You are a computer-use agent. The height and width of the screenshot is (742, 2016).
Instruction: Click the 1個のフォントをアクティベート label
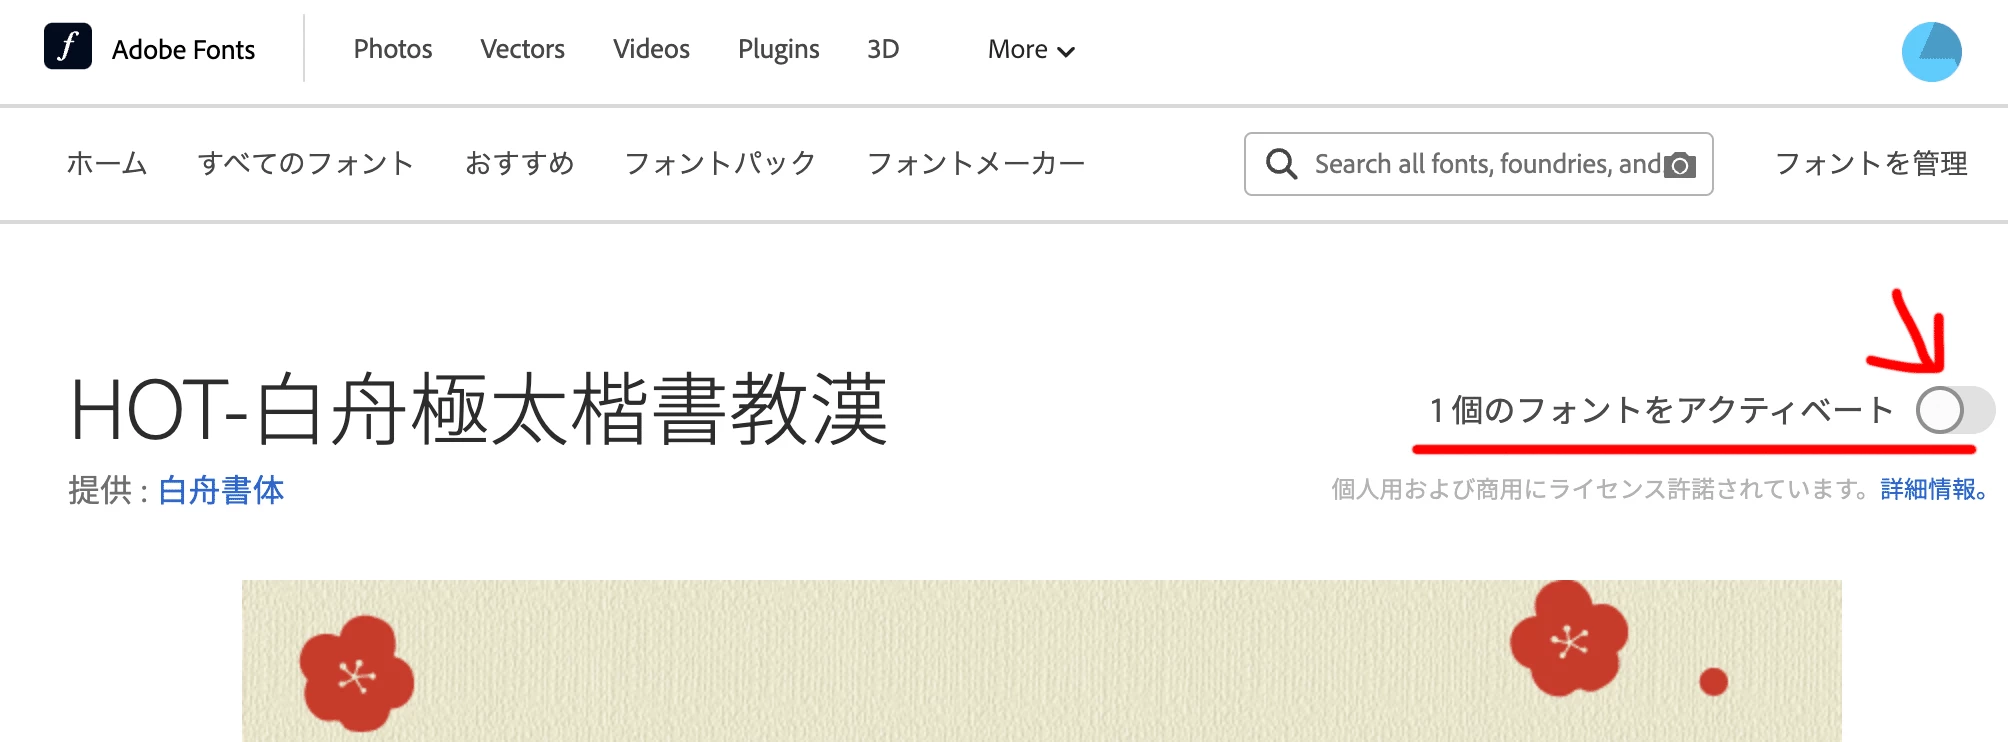click(x=1662, y=410)
